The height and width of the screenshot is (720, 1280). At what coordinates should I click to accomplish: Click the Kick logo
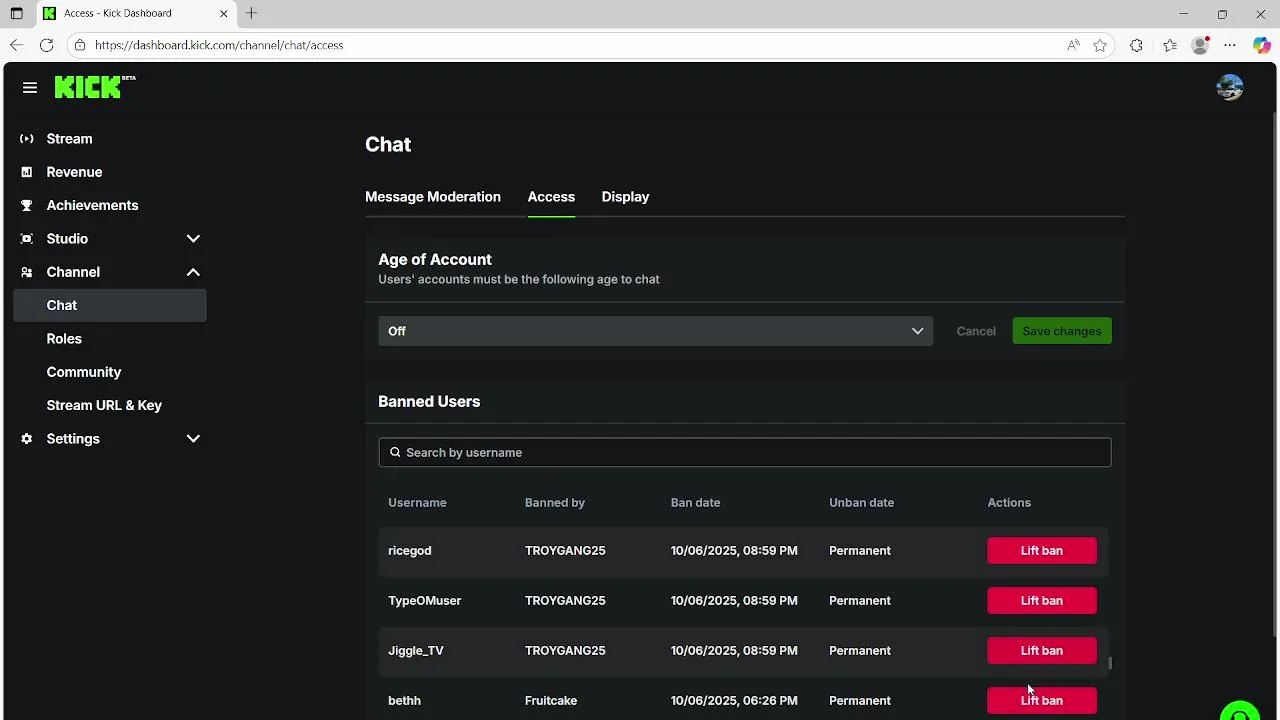click(89, 88)
